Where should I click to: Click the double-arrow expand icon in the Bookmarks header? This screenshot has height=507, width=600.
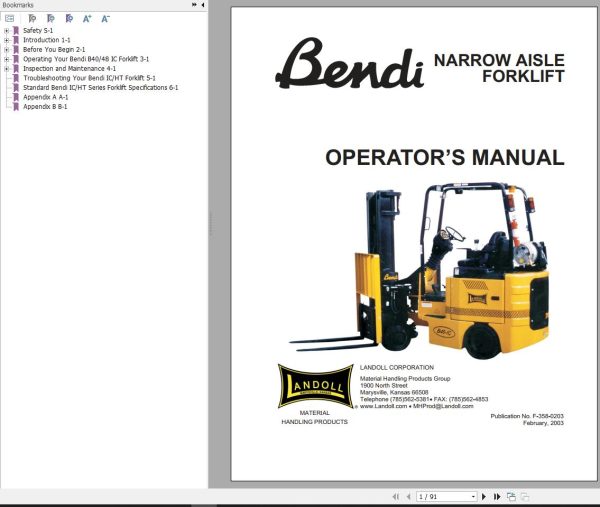point(194,5)
